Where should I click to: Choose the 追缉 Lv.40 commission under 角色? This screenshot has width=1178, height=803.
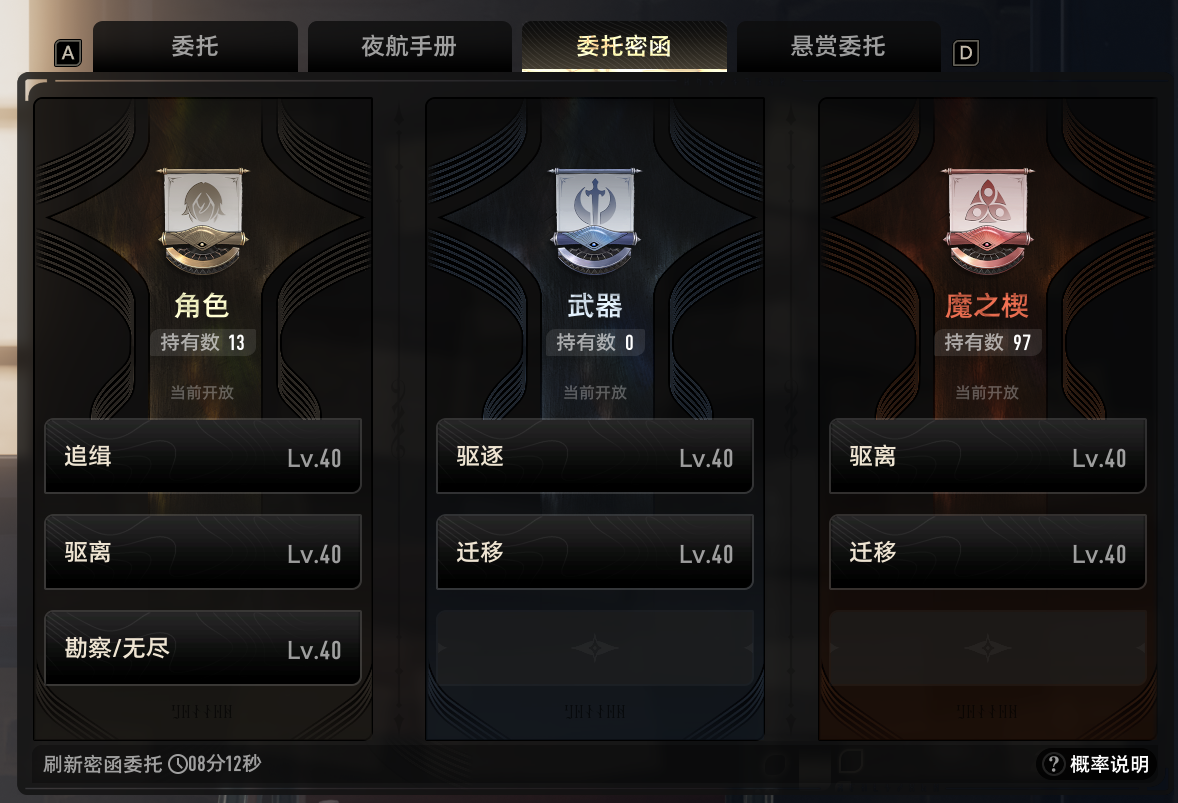pyautogui.click(x=203, y=456)
